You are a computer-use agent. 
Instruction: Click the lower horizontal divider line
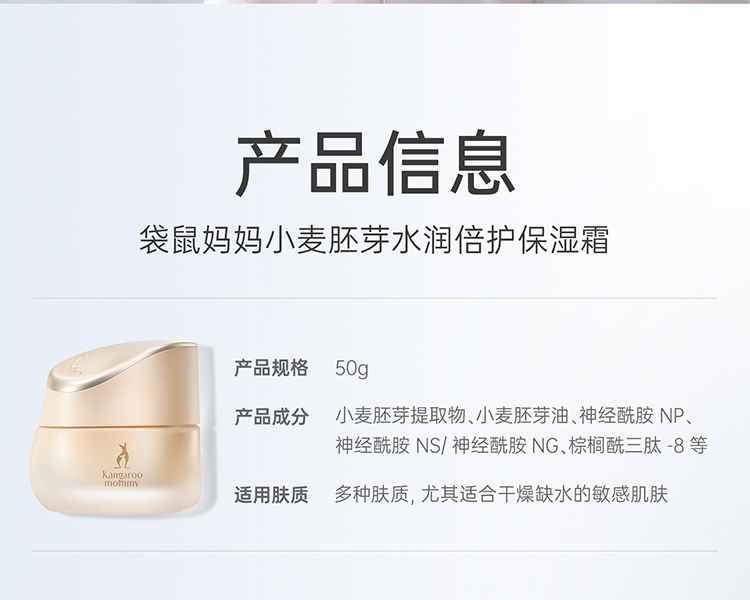point(375,551)
